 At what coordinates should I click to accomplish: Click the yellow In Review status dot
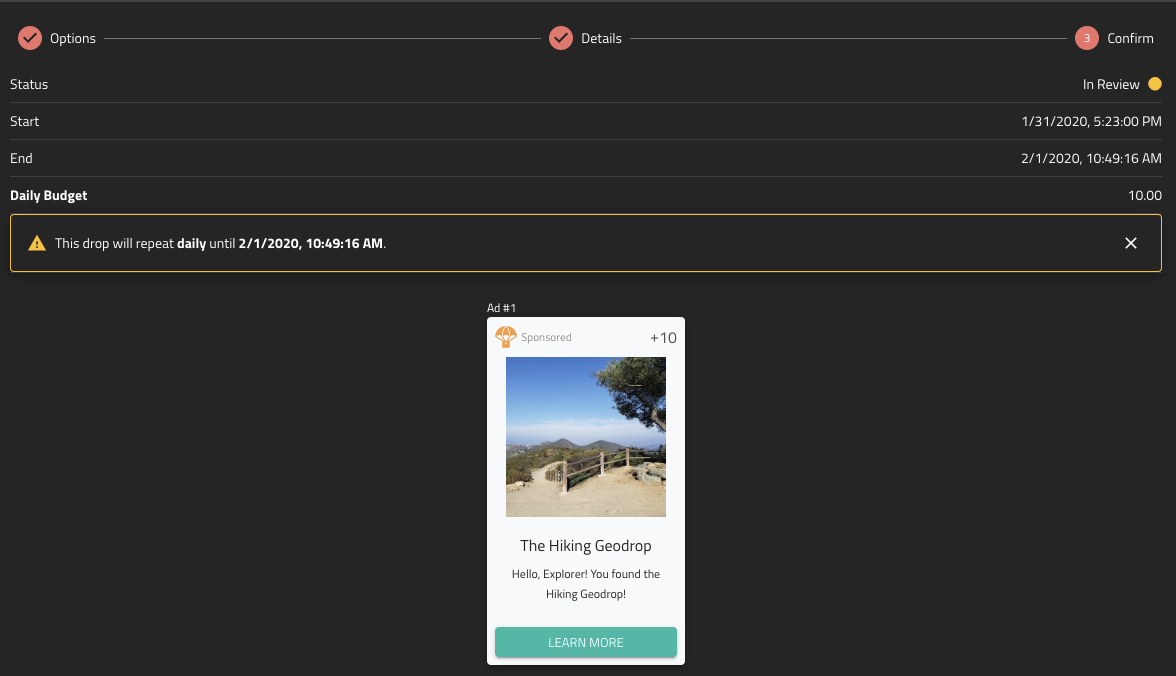[1155, 84]
